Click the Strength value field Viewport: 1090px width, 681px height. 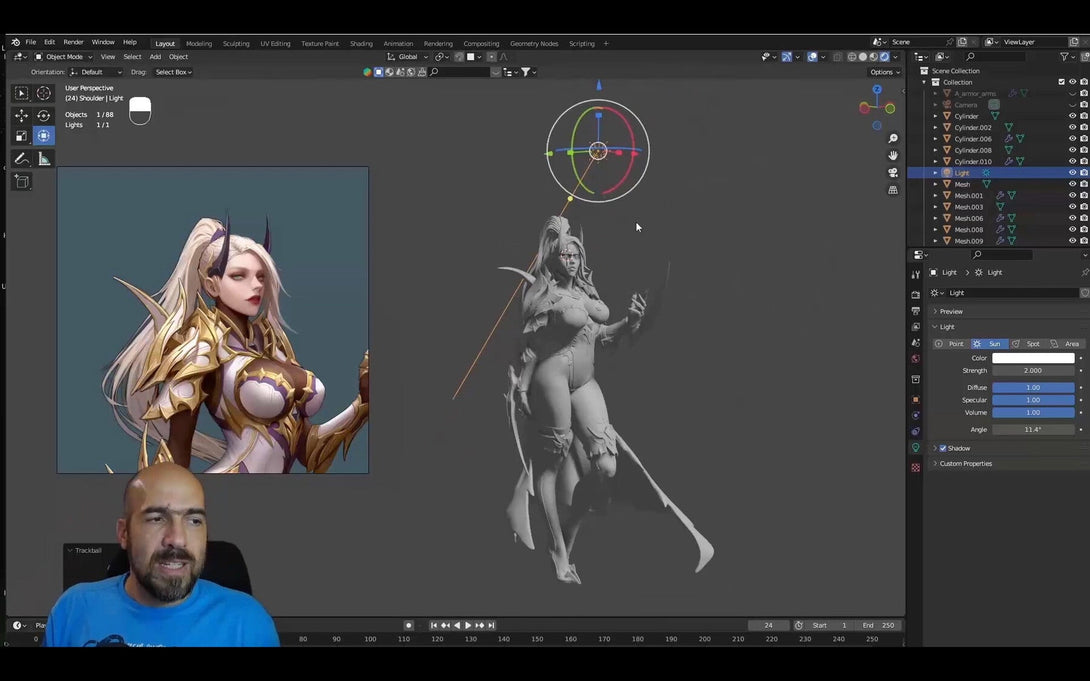click(1033, 370)
